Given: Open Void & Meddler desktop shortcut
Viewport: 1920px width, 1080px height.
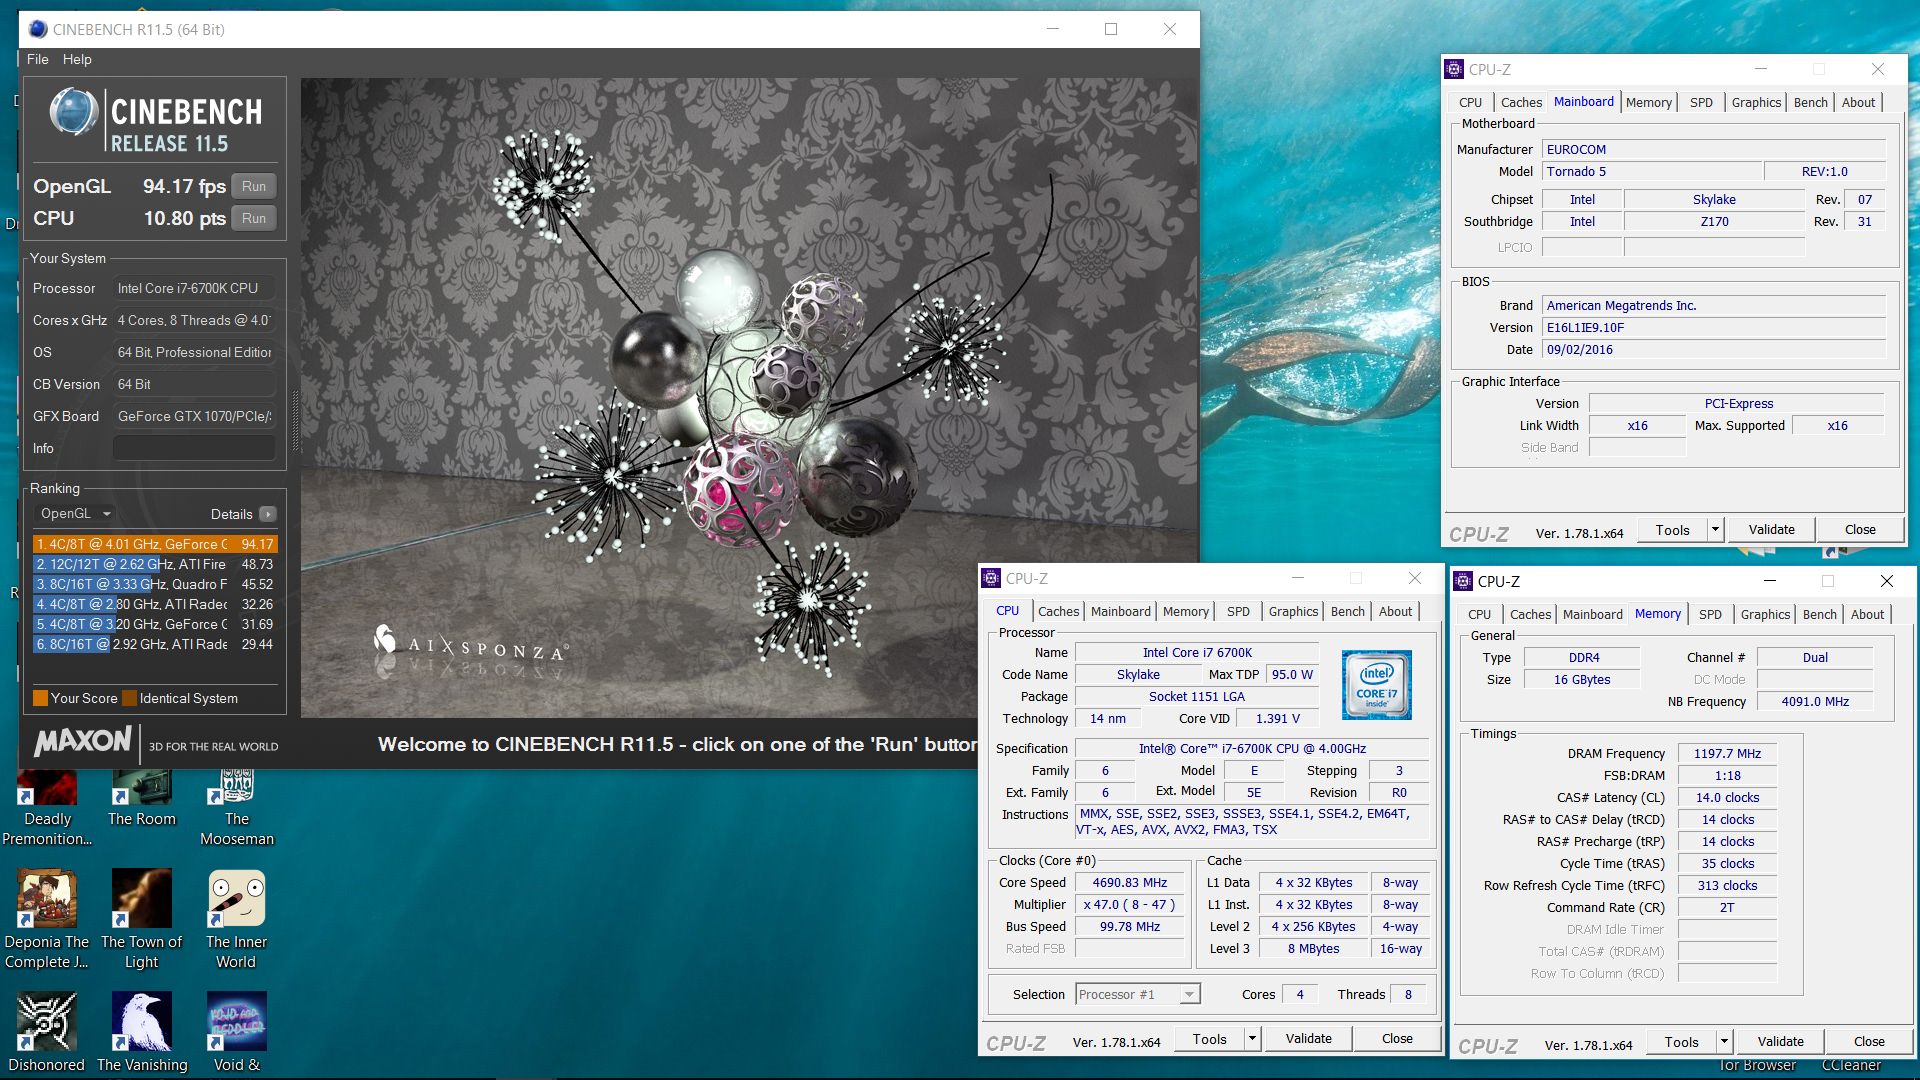Looking at the screenshot, I should point(237,1033).
